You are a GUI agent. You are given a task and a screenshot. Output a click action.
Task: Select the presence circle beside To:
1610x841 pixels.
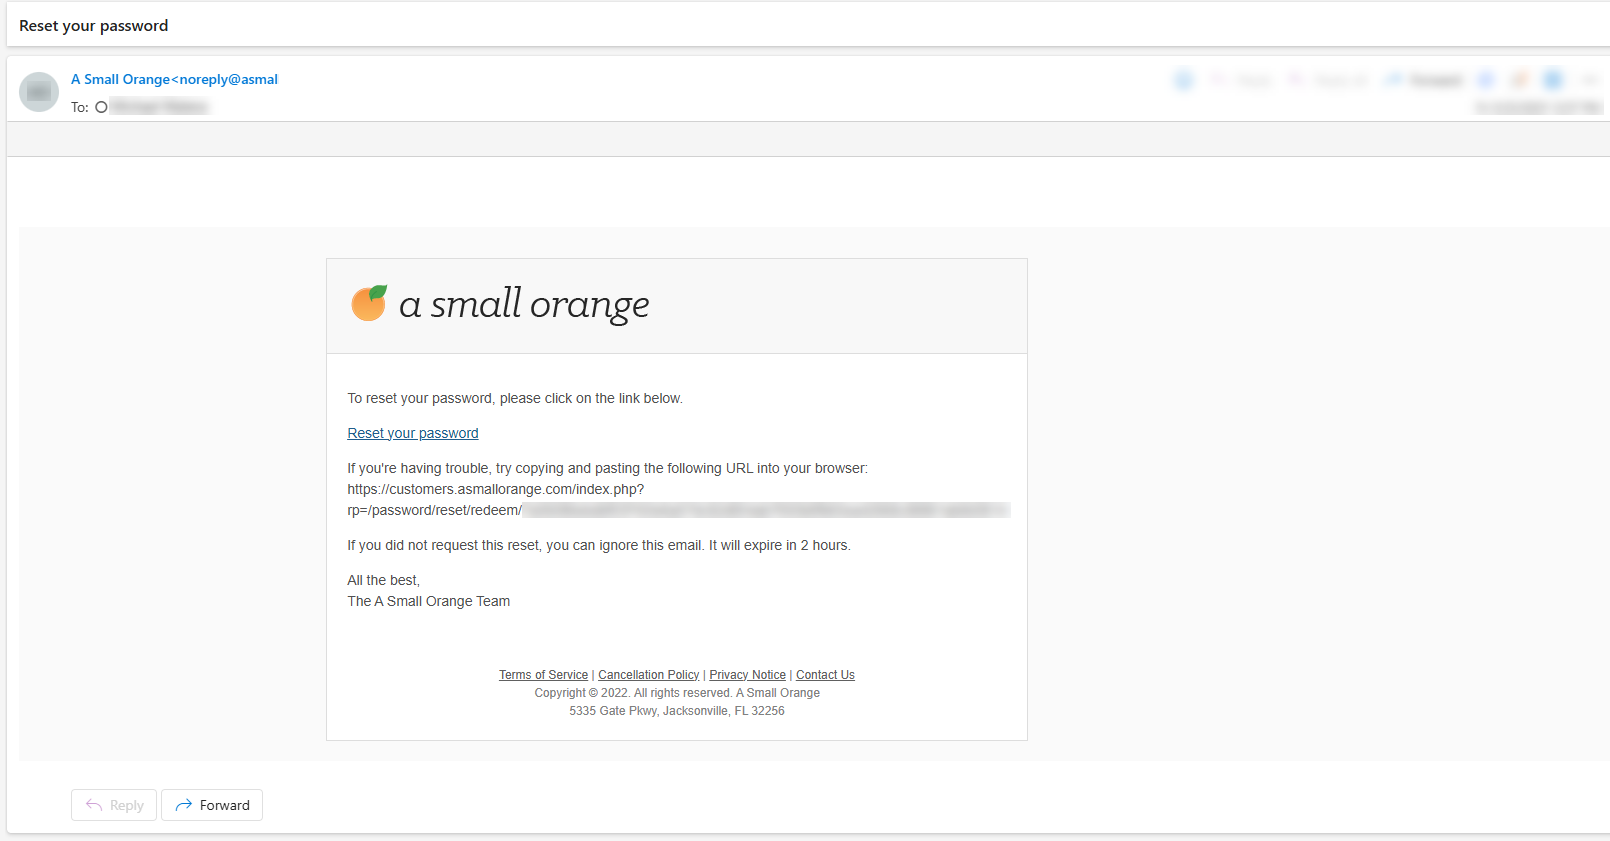click(101, 107)
